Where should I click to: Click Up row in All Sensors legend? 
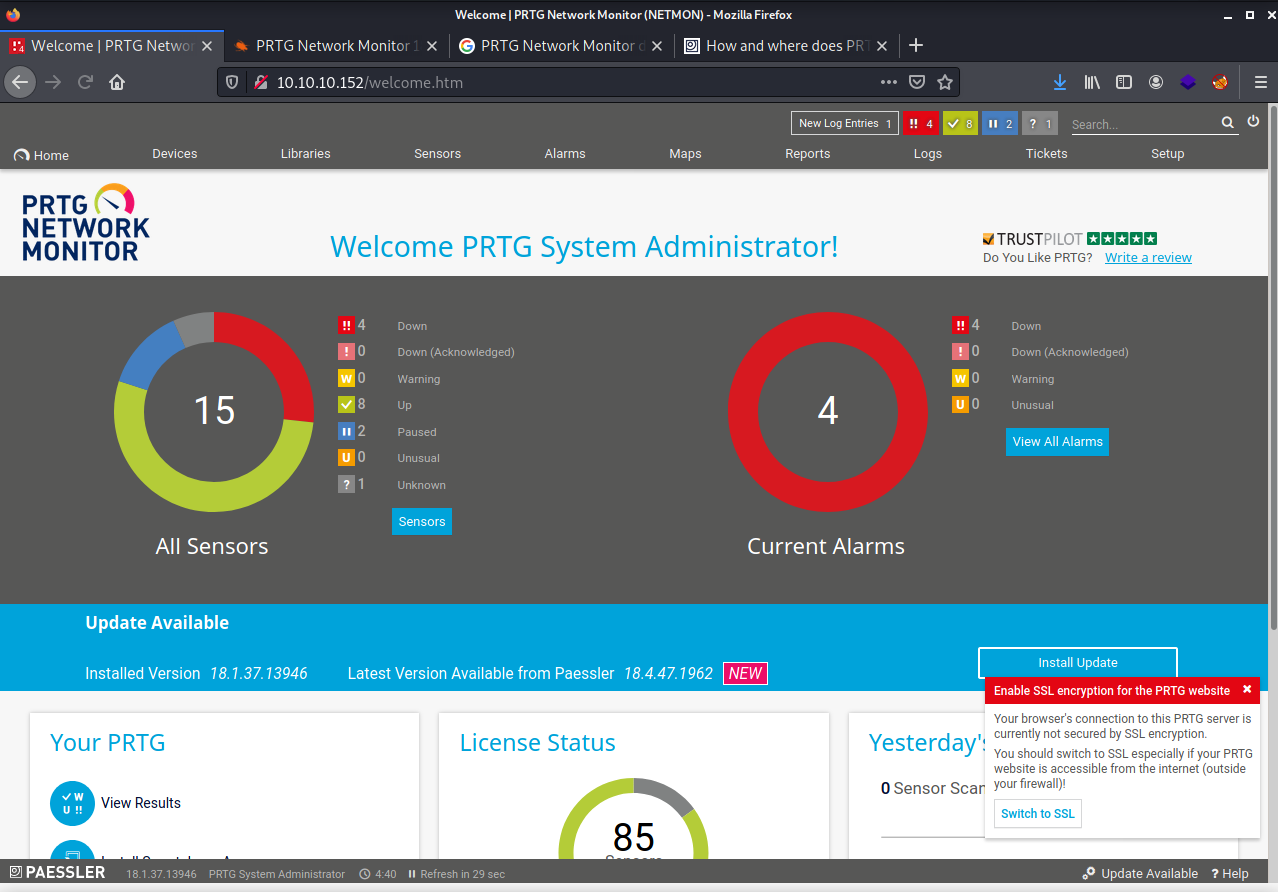click(375, 405)
